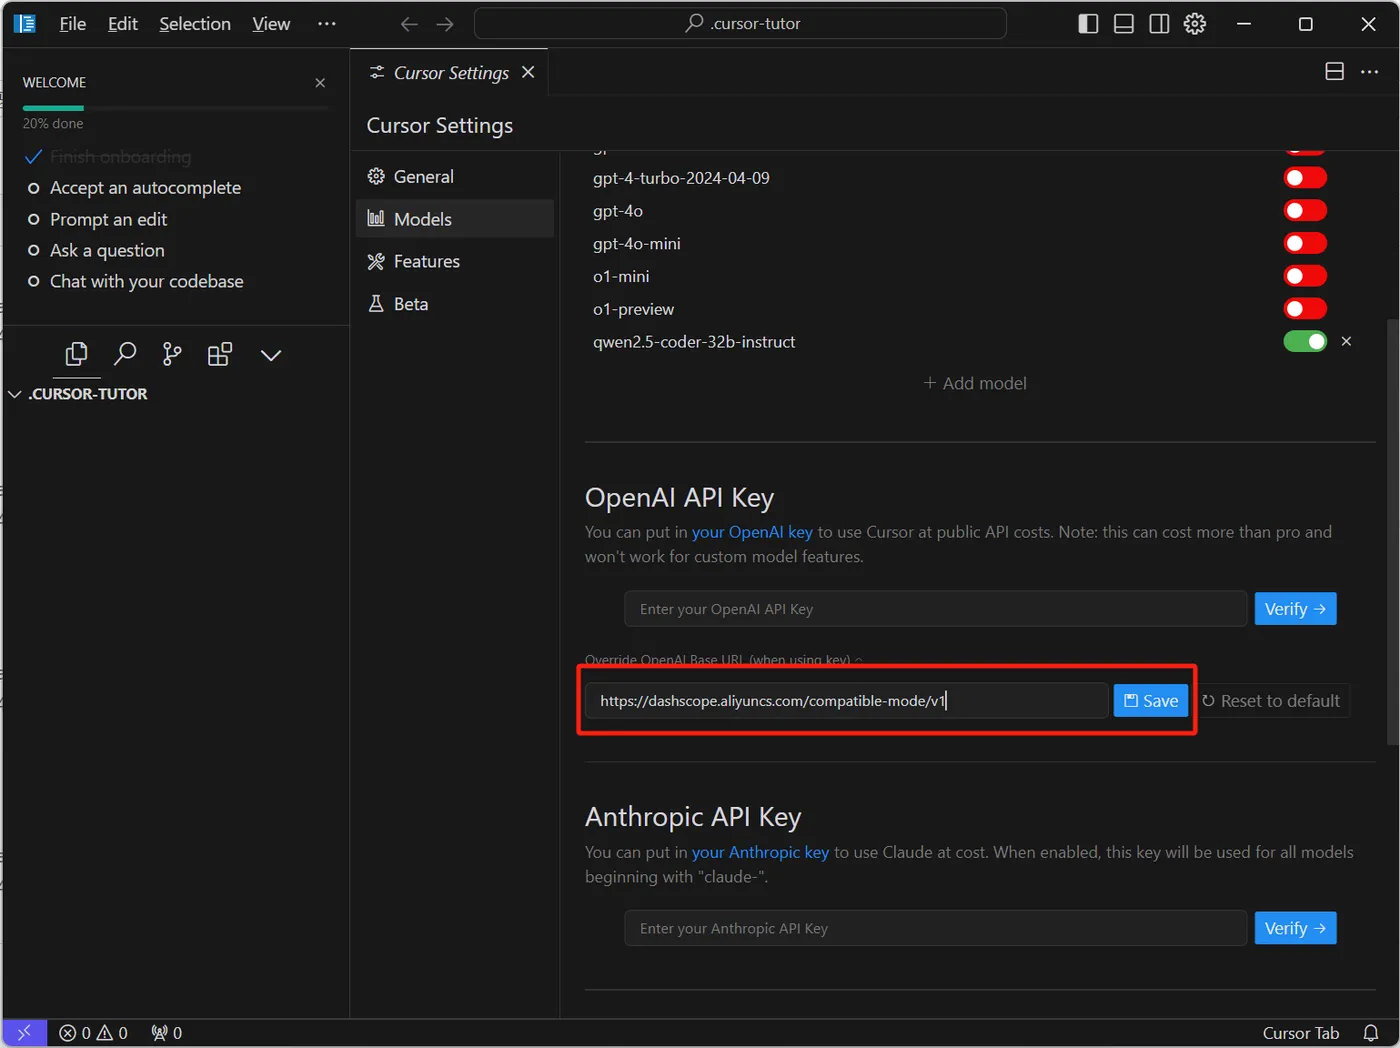The width and height of the screenshot is (1400, 1048).
Task: Open remote window status bar icon
Action: tap(24, 1033)
